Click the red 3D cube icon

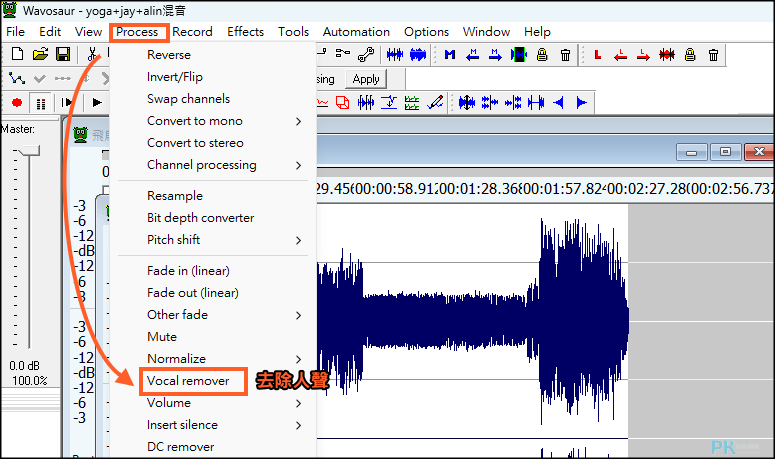tap(342, 103)
